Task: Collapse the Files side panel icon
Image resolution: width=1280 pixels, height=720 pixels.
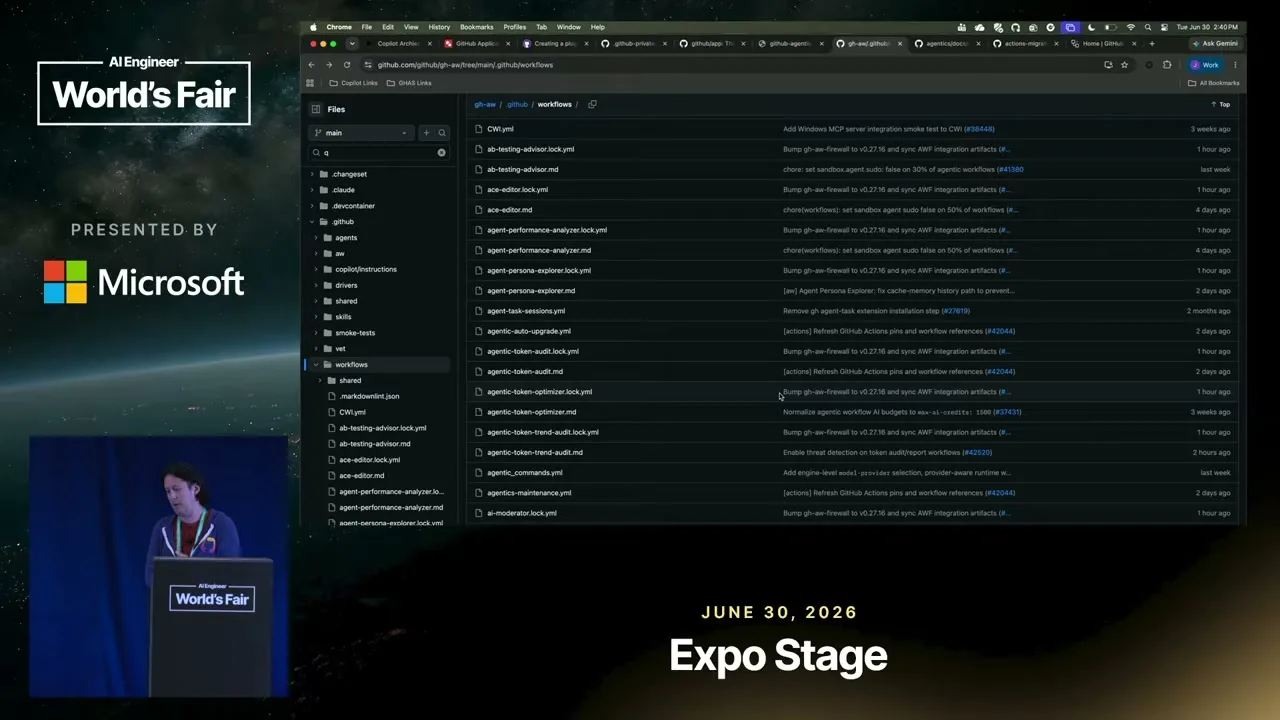Action: (316, 109)
